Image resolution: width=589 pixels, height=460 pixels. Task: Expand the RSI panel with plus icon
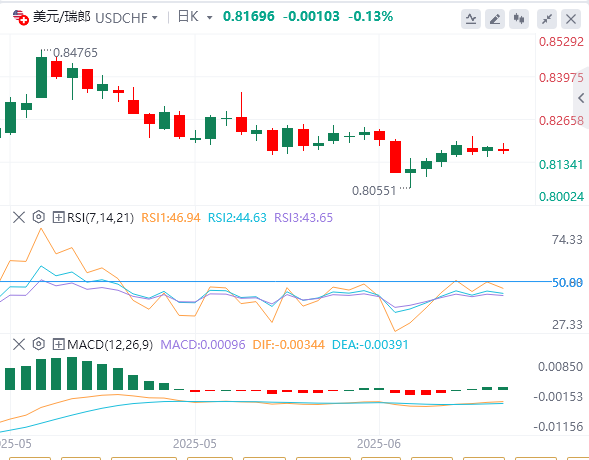pos(58,217)
